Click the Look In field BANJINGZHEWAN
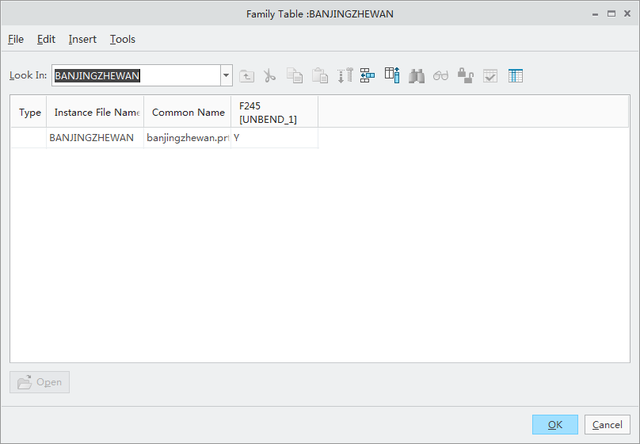Viewport: 640px width, 444px height. coord(136,75)
